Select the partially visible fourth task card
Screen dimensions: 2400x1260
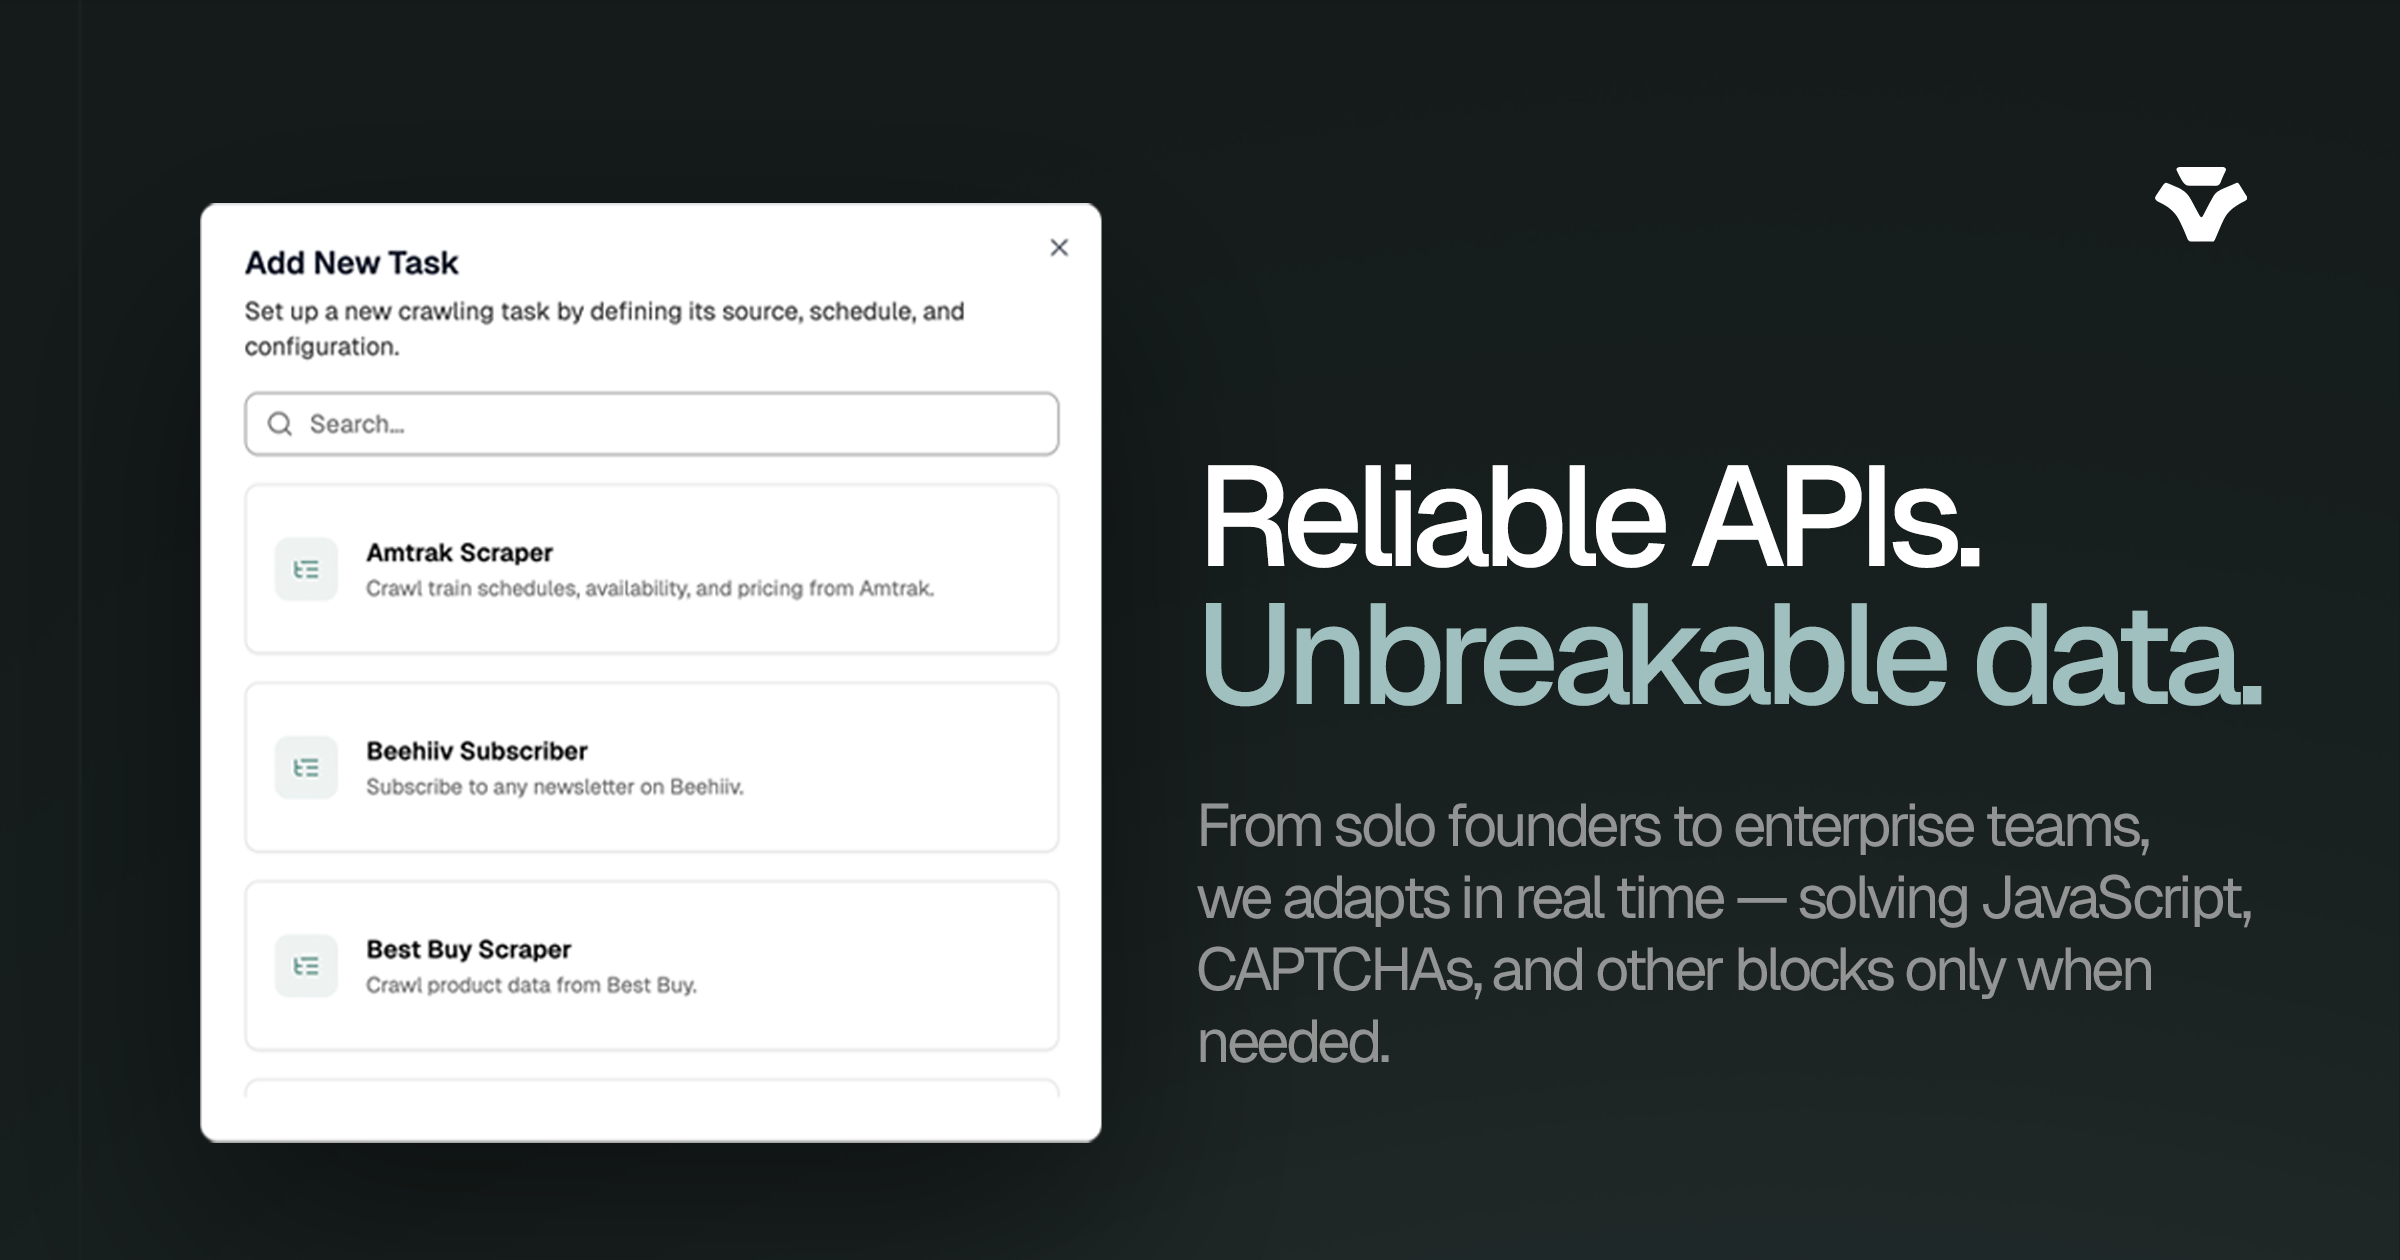tap(651, 1088)
